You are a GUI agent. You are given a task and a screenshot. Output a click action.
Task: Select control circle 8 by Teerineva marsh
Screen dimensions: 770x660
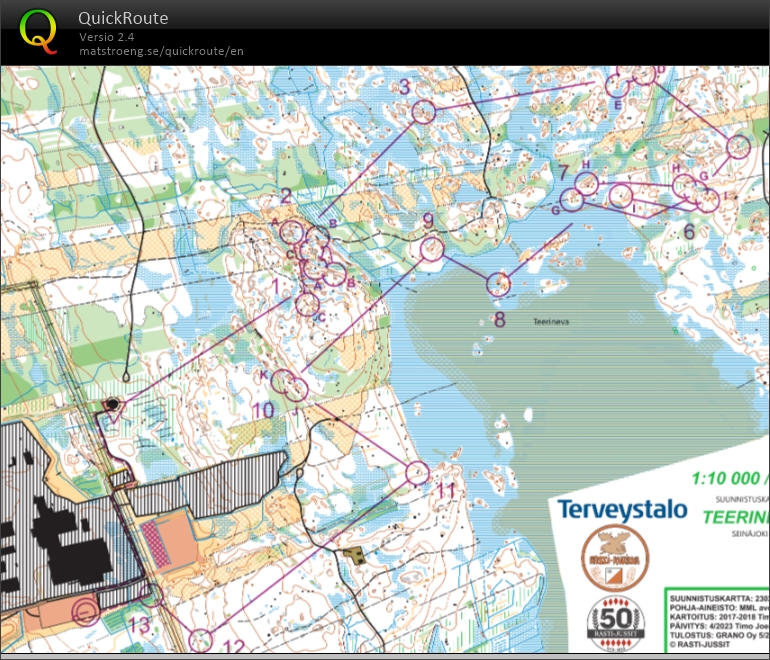(498, 285)
